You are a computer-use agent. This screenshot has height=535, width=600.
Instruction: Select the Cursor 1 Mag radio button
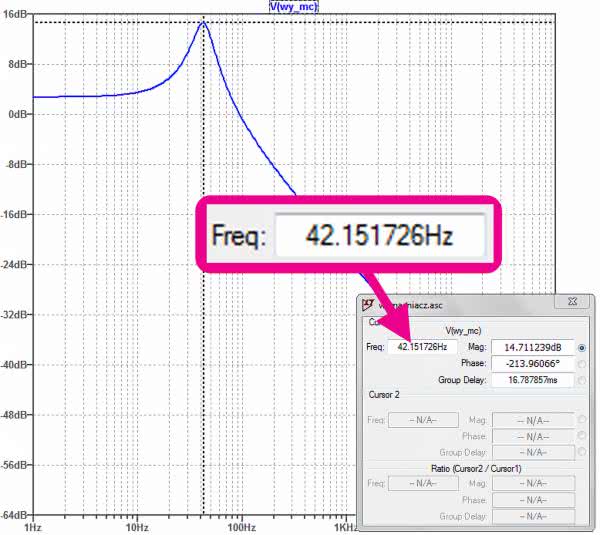coord(582,348)
